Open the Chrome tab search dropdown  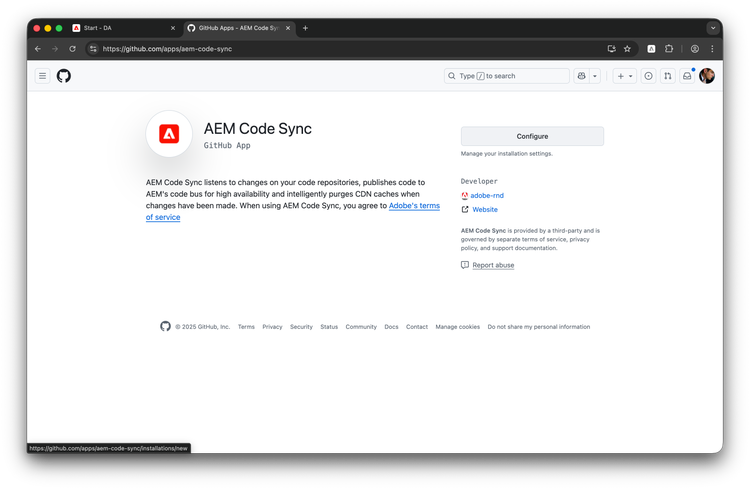coord(713,28)
